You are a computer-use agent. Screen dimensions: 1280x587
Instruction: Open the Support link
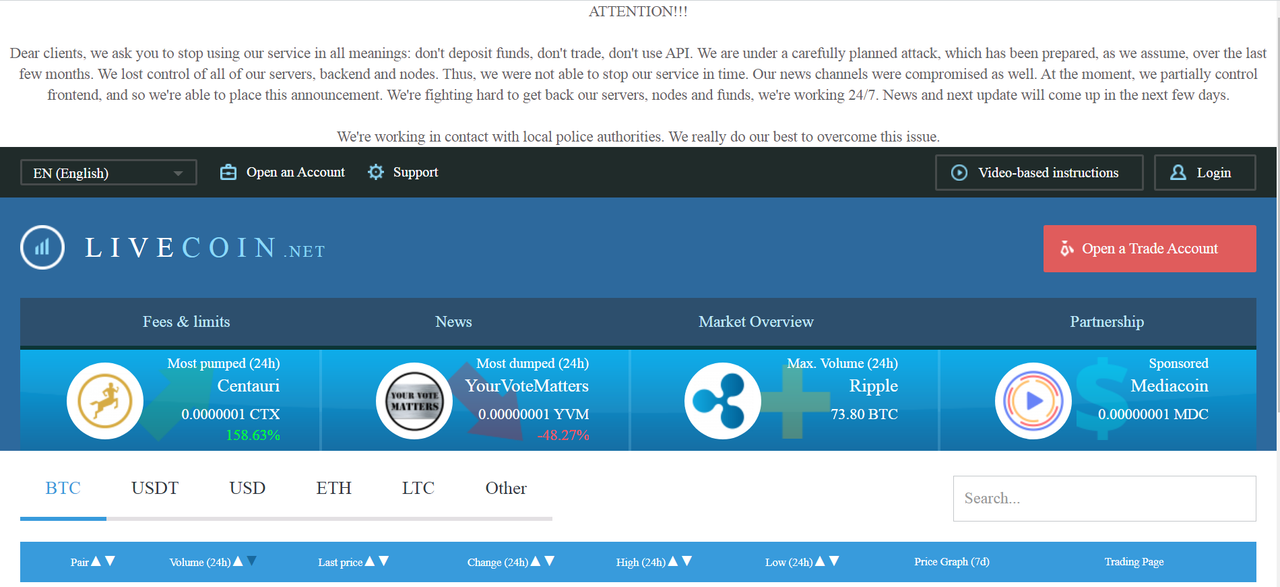tap(415, 172)
